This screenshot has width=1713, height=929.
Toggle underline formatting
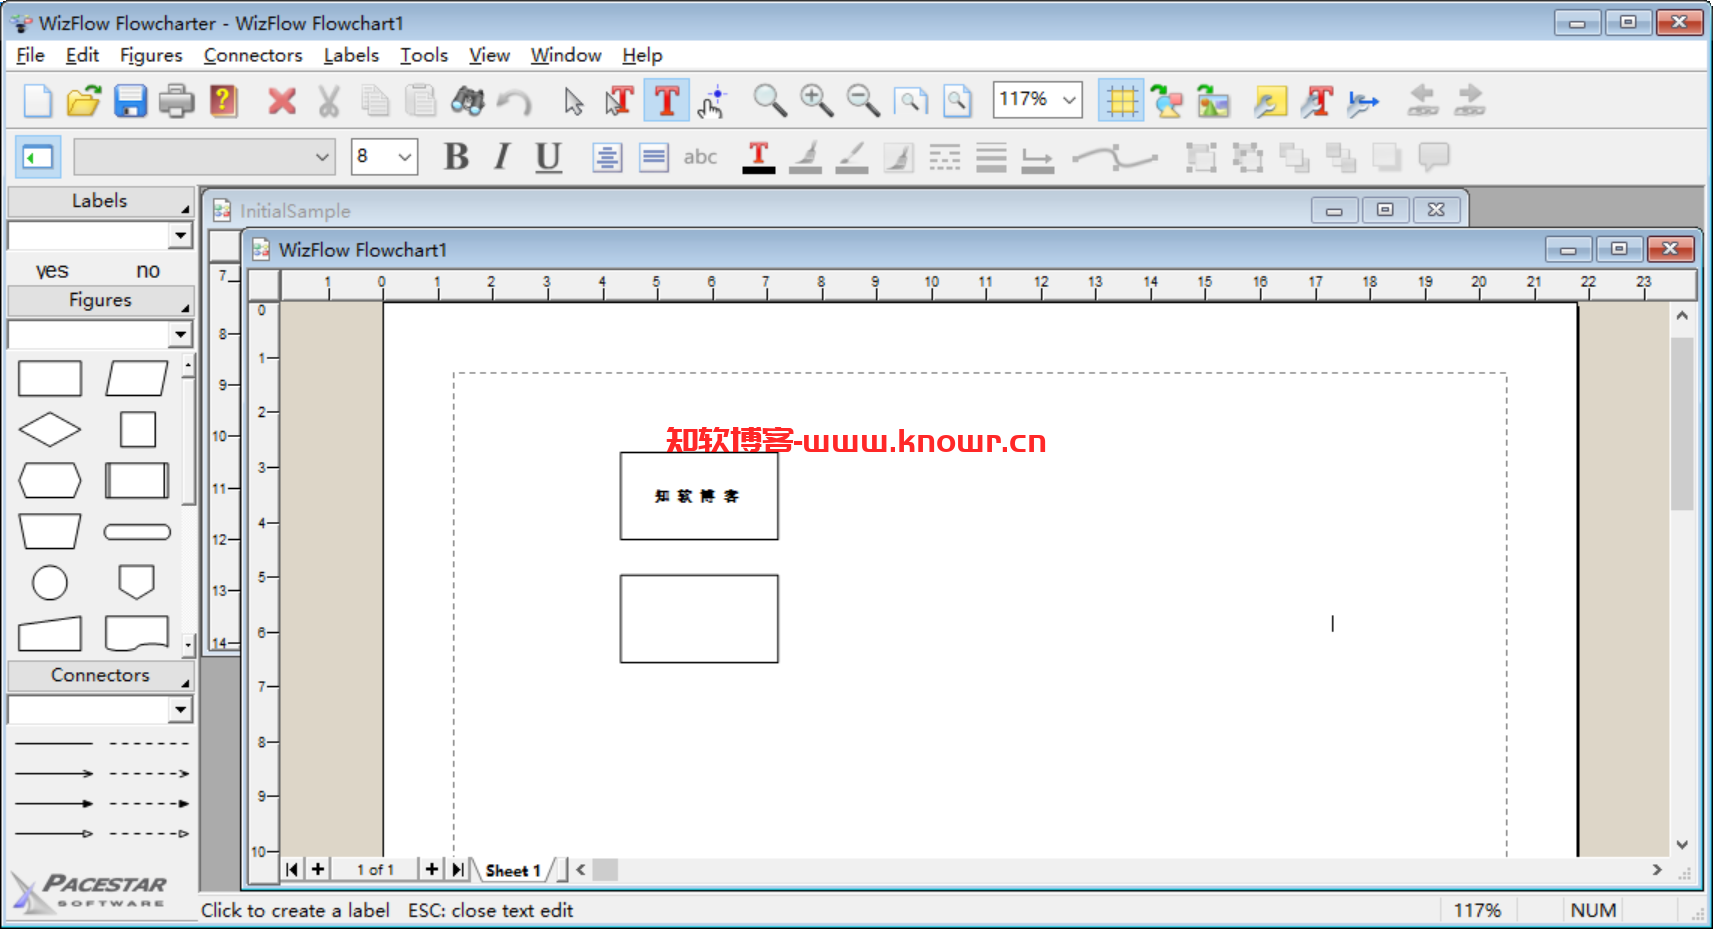click(548, 157)
